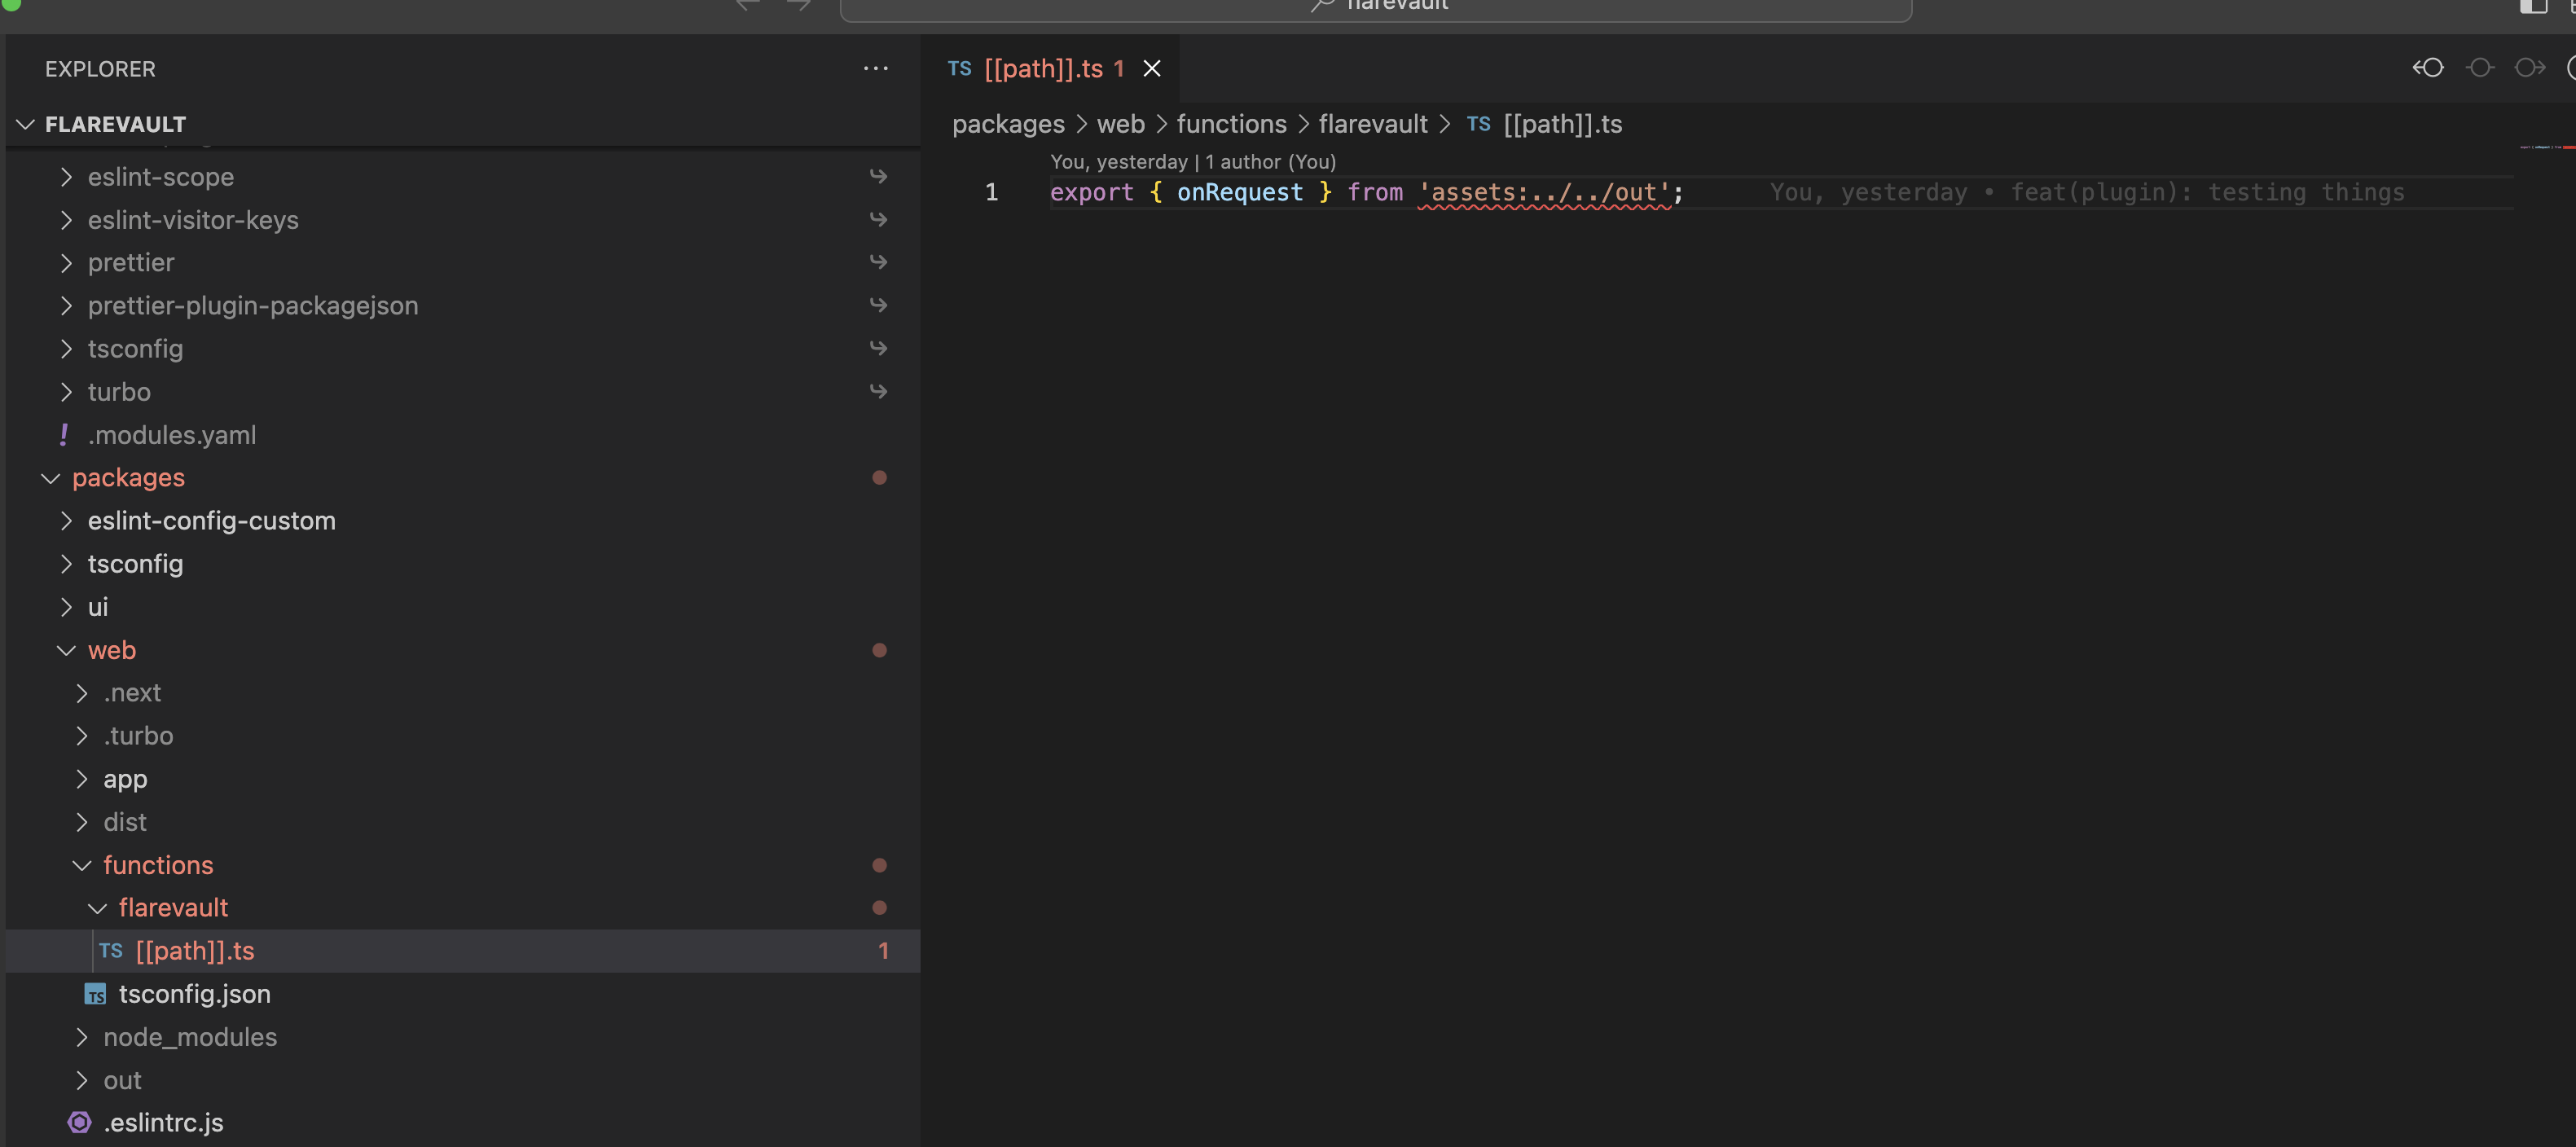This screenshot has width=2576, height=1147.
Task: Click the ESLint icon next to .eslintrc.js
Action: 78,1122
